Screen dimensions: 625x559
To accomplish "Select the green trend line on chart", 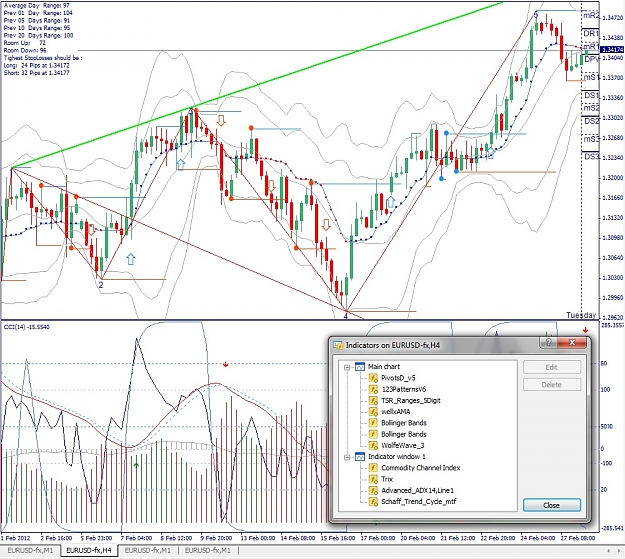I will (x=258, y=84).
